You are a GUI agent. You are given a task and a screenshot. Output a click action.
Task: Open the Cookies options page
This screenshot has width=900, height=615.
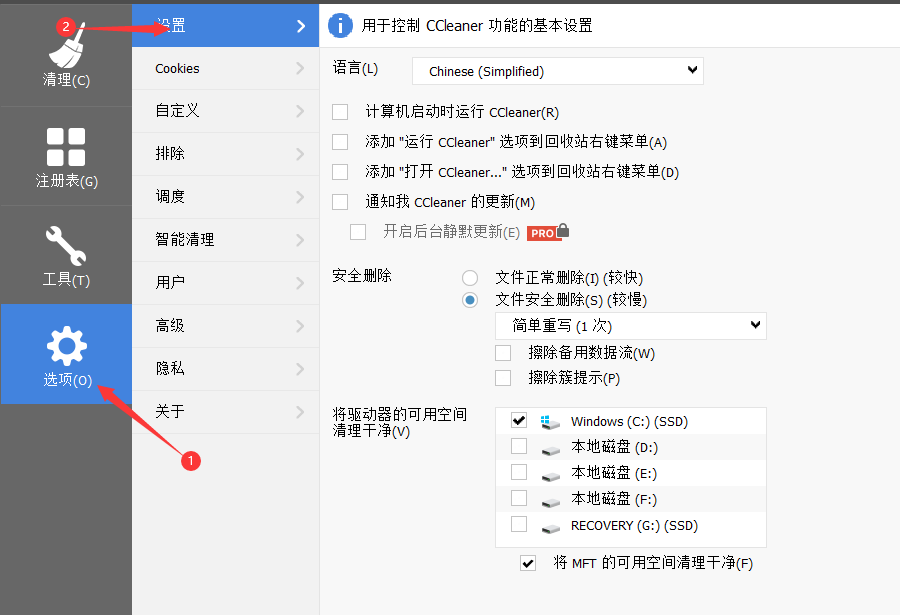click(226, 68)
